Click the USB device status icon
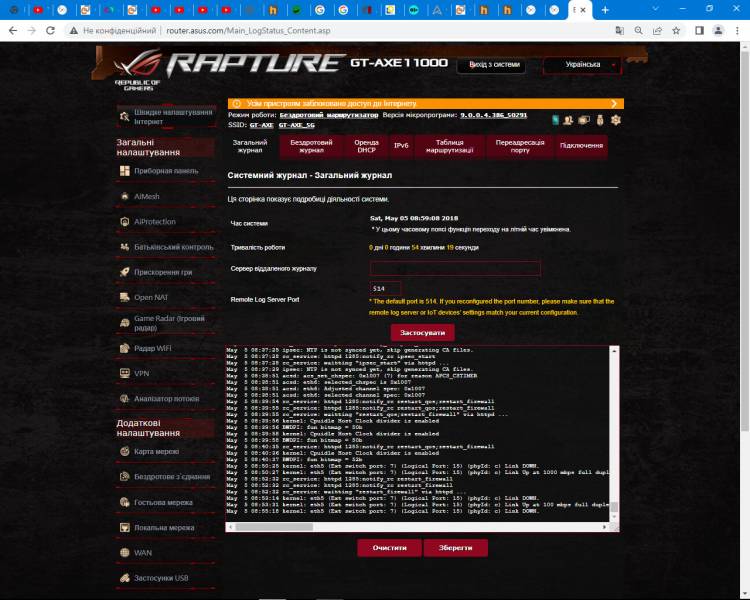This screenshot has width=750, height=600. (x=600, y=120)
